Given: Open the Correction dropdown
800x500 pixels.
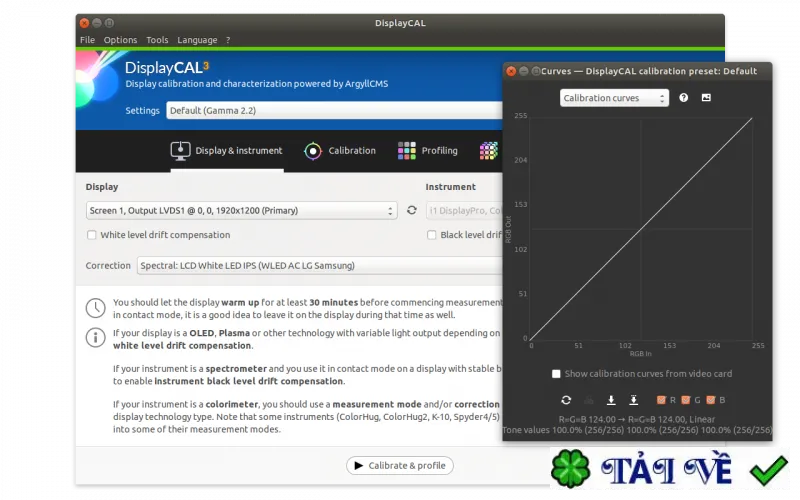Looking at the screenshot, I should [319, 265].
